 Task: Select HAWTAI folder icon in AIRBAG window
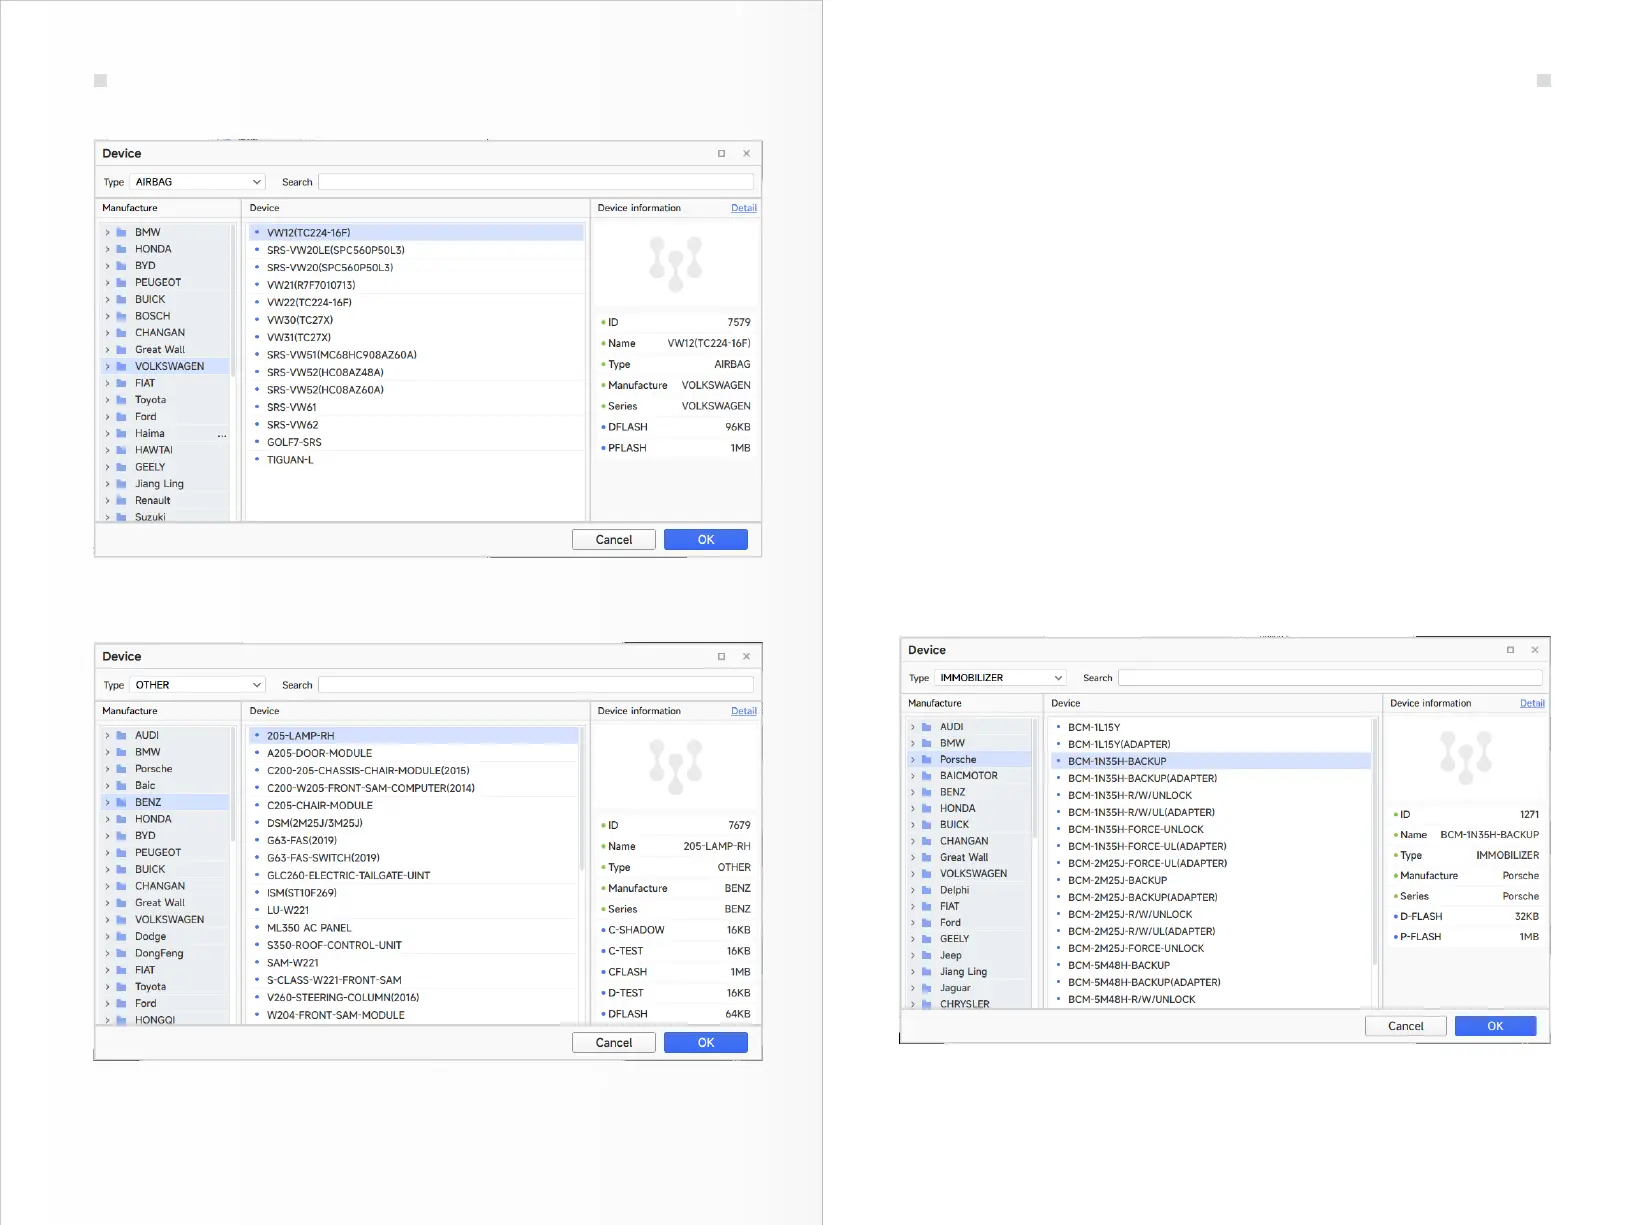pyautogui.click(x=122, y=450)
